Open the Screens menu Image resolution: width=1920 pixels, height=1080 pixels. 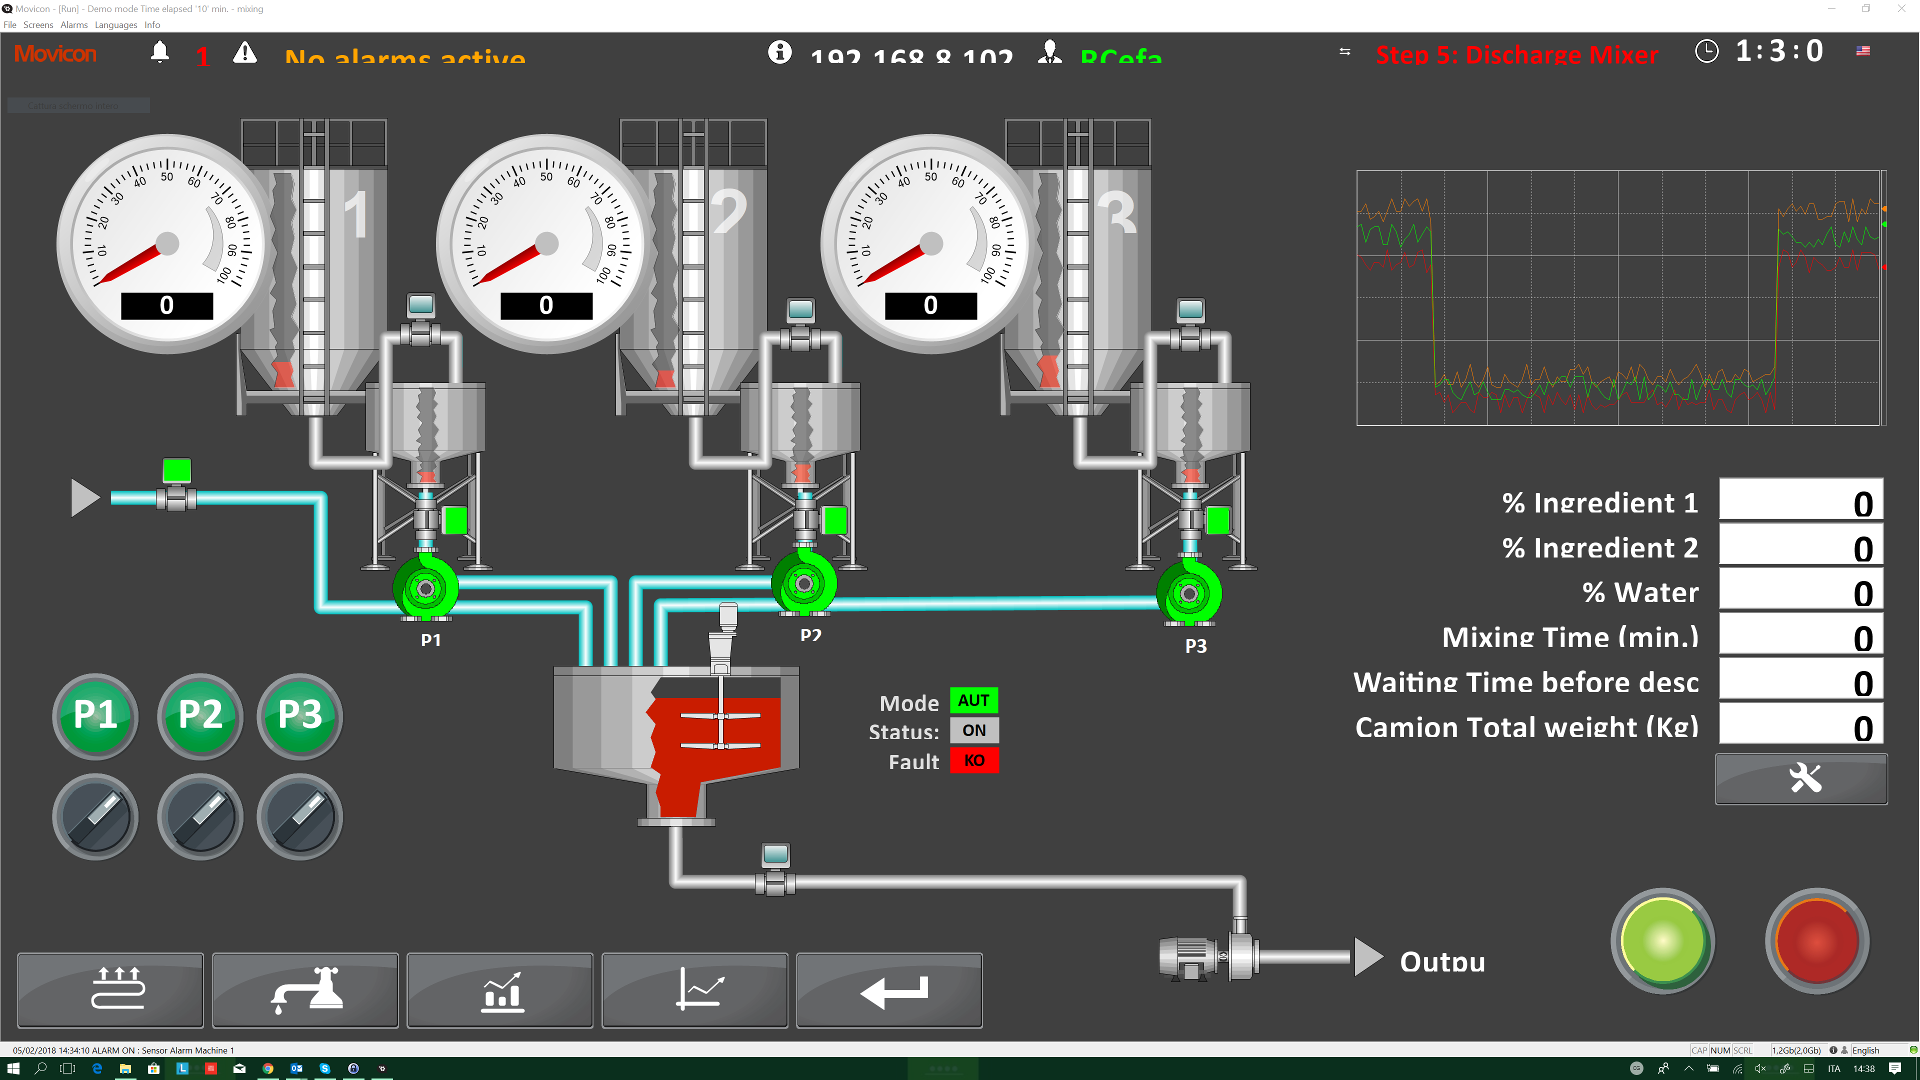click(x=38, y=25)
